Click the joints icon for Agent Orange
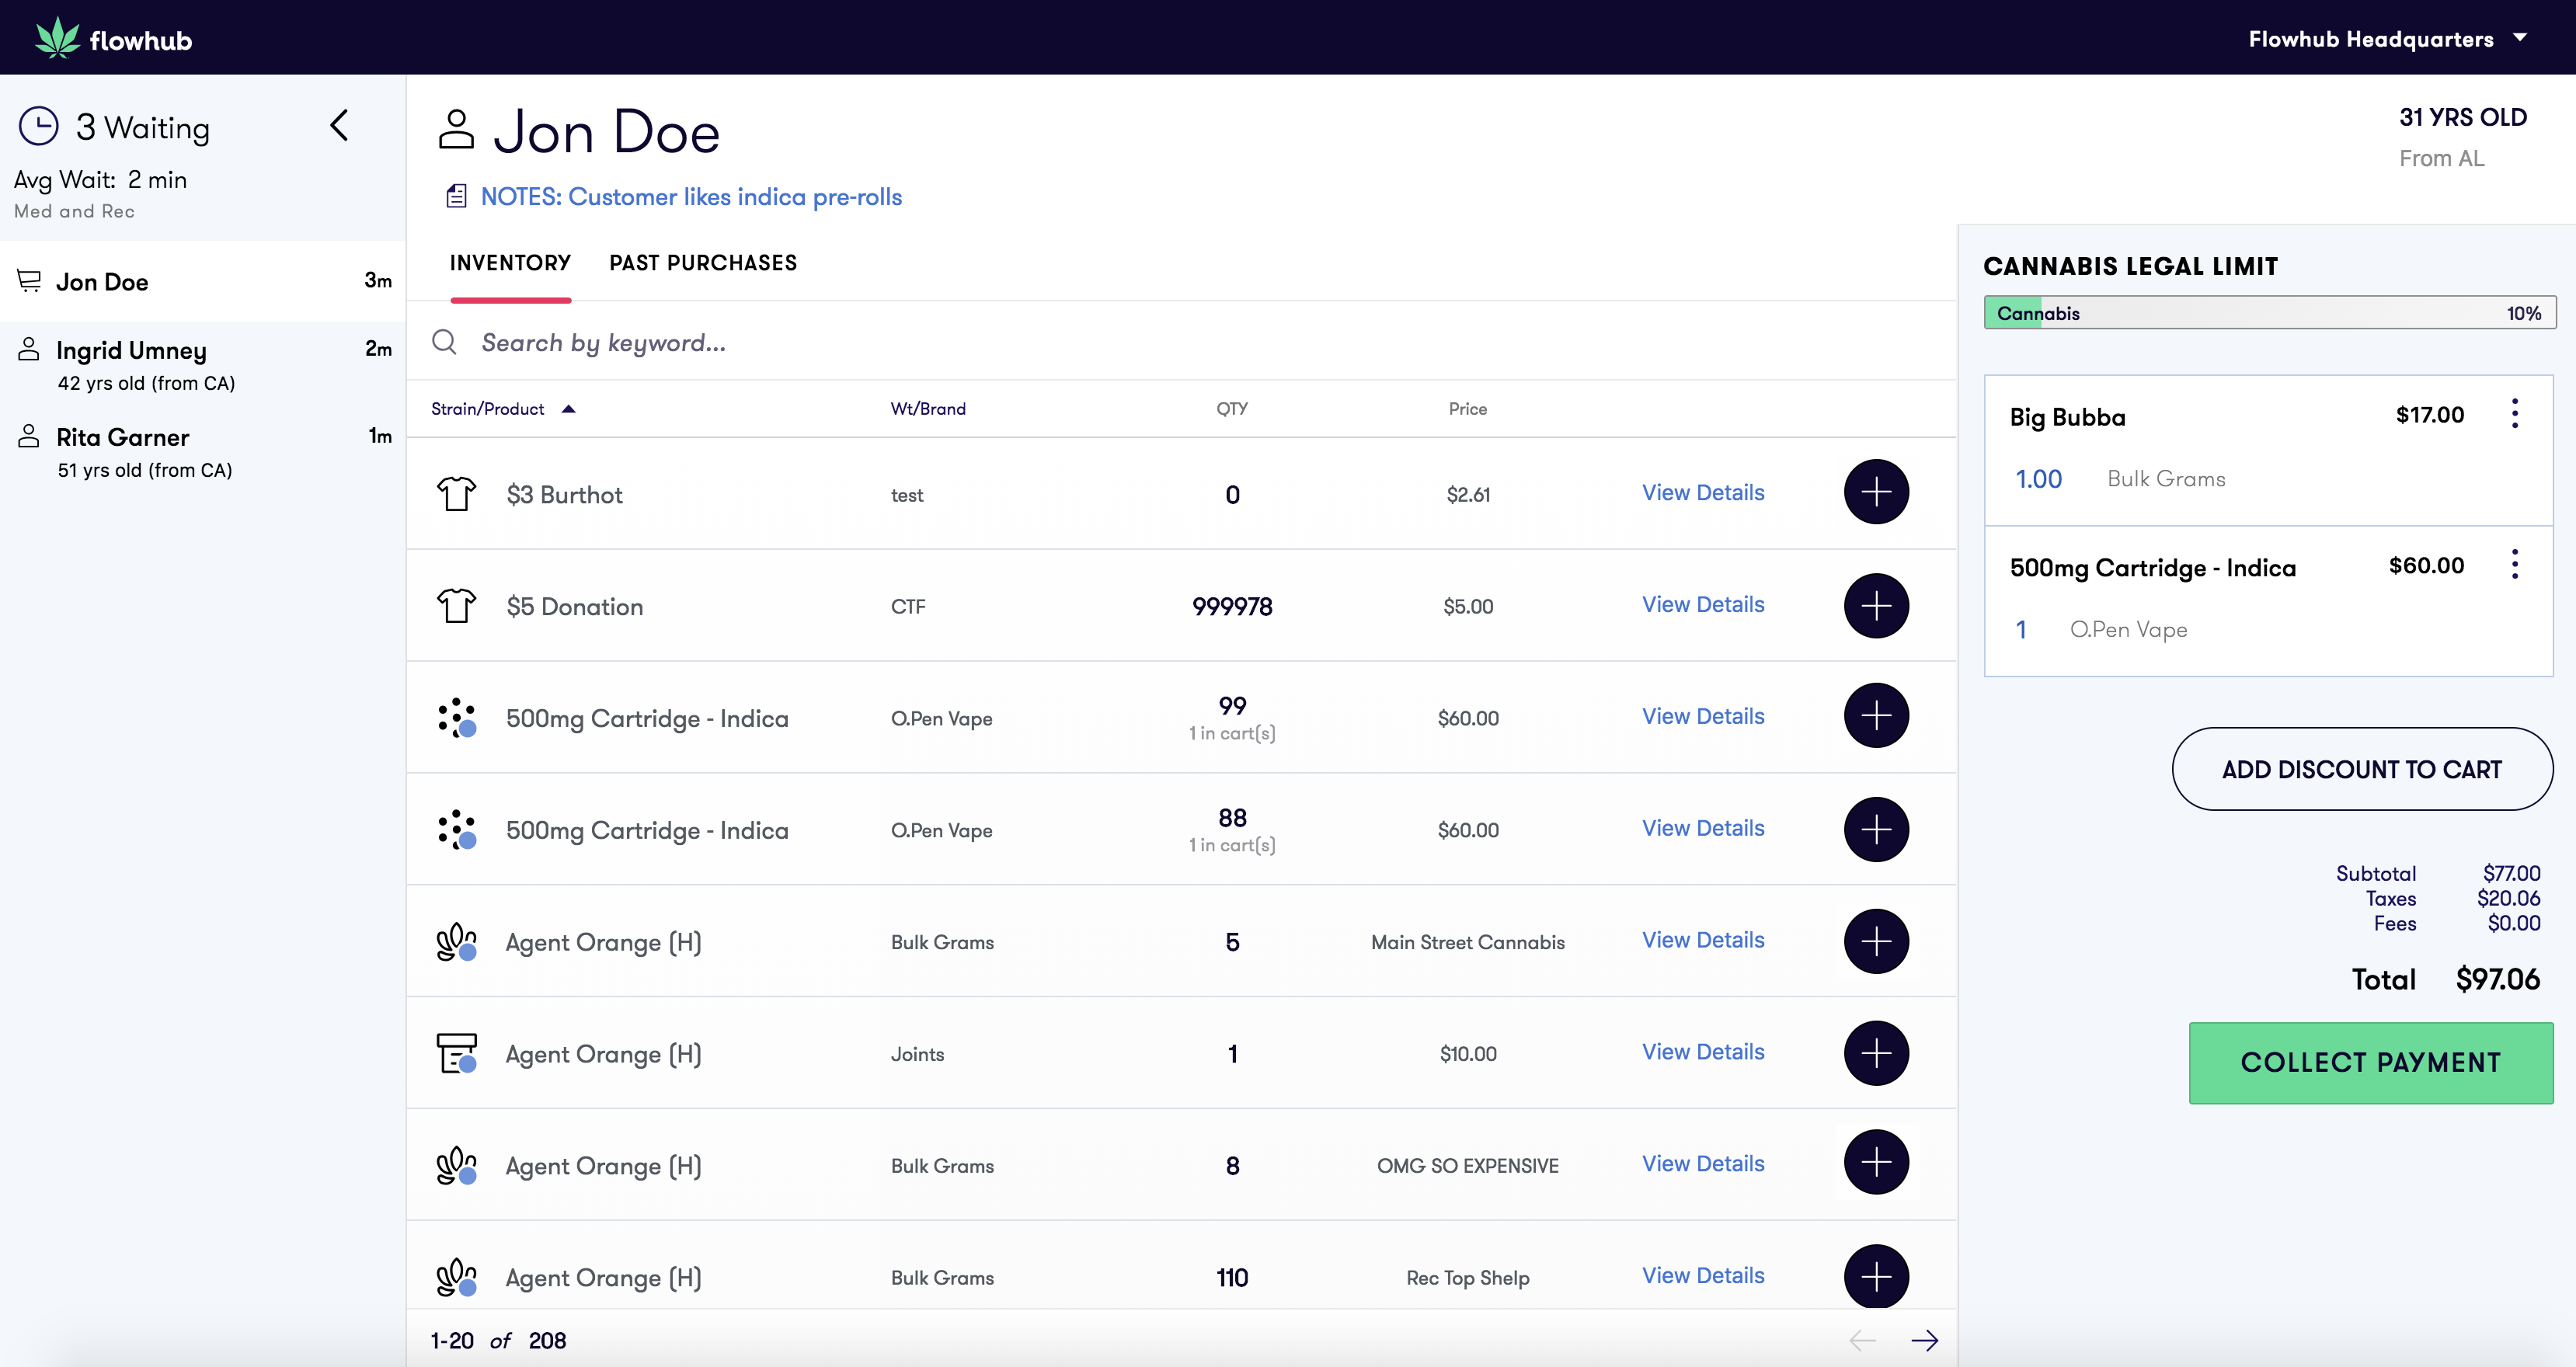Screen dimensions: 2576x1367 [x=457, y=1053]
